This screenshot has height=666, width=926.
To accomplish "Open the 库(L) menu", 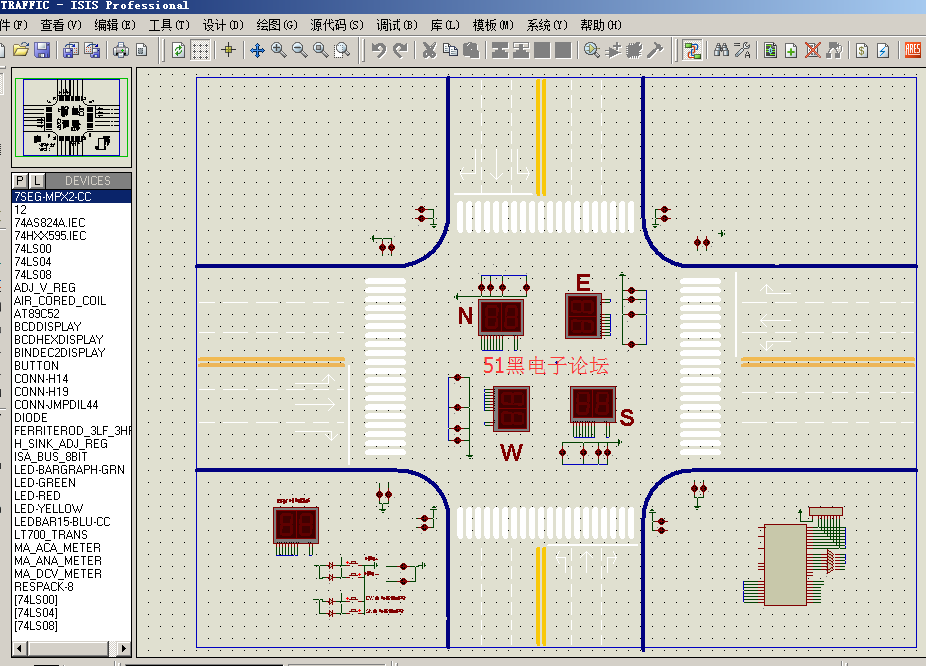I will 445,25.
